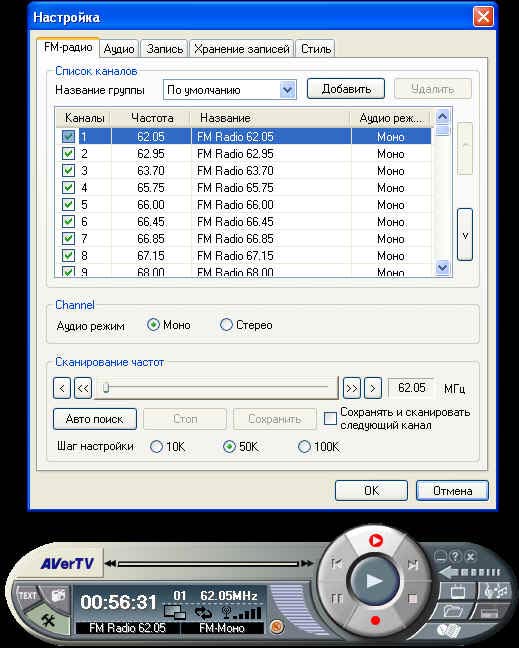The image size is (519, 648).
Task: Click the channel list scroll-down arrow
Action: pos(442,268)
